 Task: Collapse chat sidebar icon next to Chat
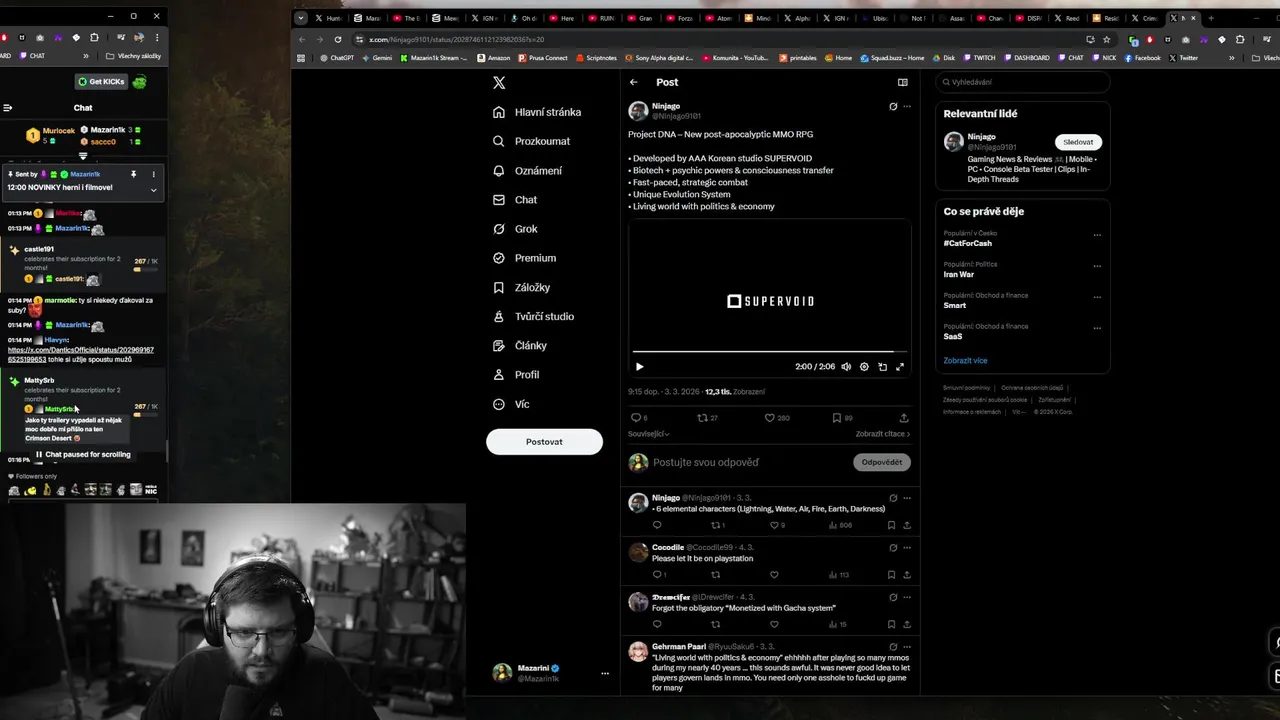(x=7, y=108)
